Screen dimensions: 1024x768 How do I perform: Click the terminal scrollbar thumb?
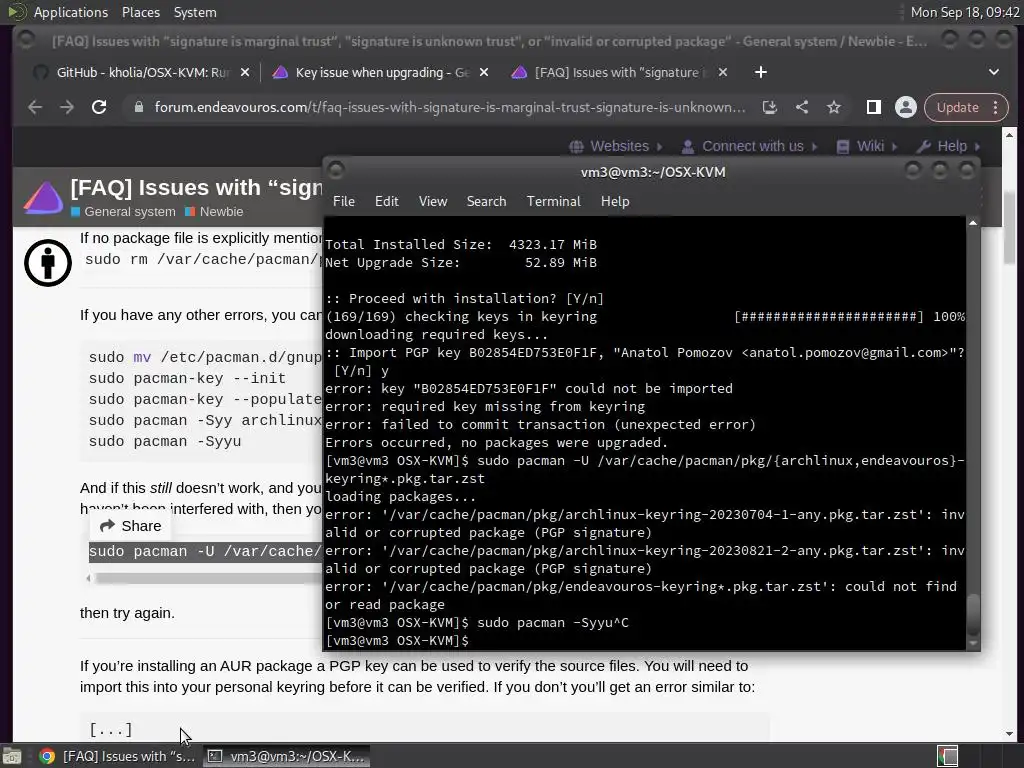[x=973, y=614]
